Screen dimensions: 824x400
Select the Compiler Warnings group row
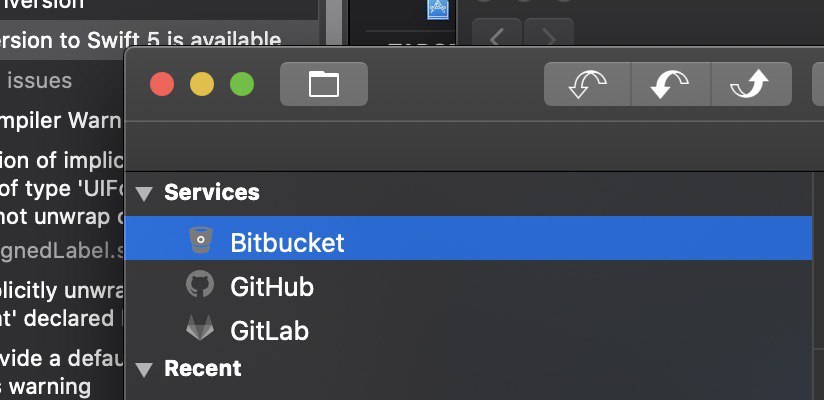pos(60,121)
